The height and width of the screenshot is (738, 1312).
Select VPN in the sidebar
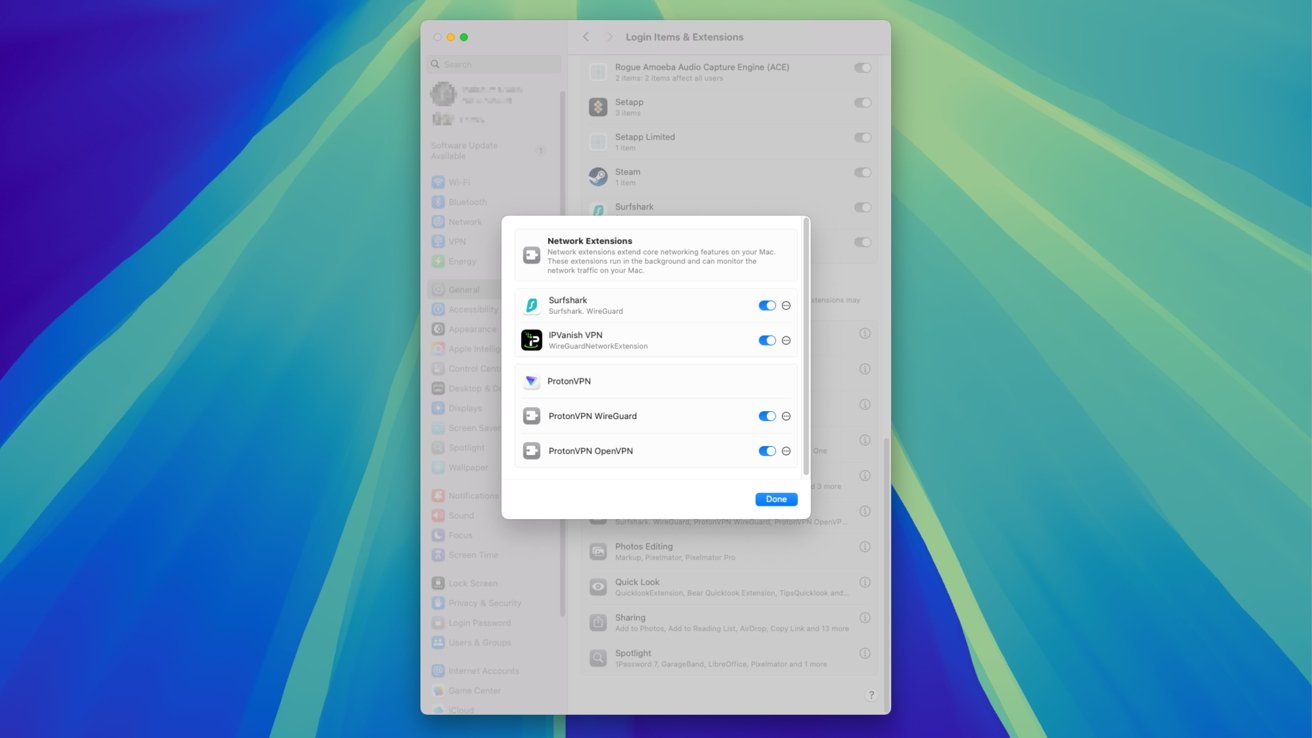(493, 242)
